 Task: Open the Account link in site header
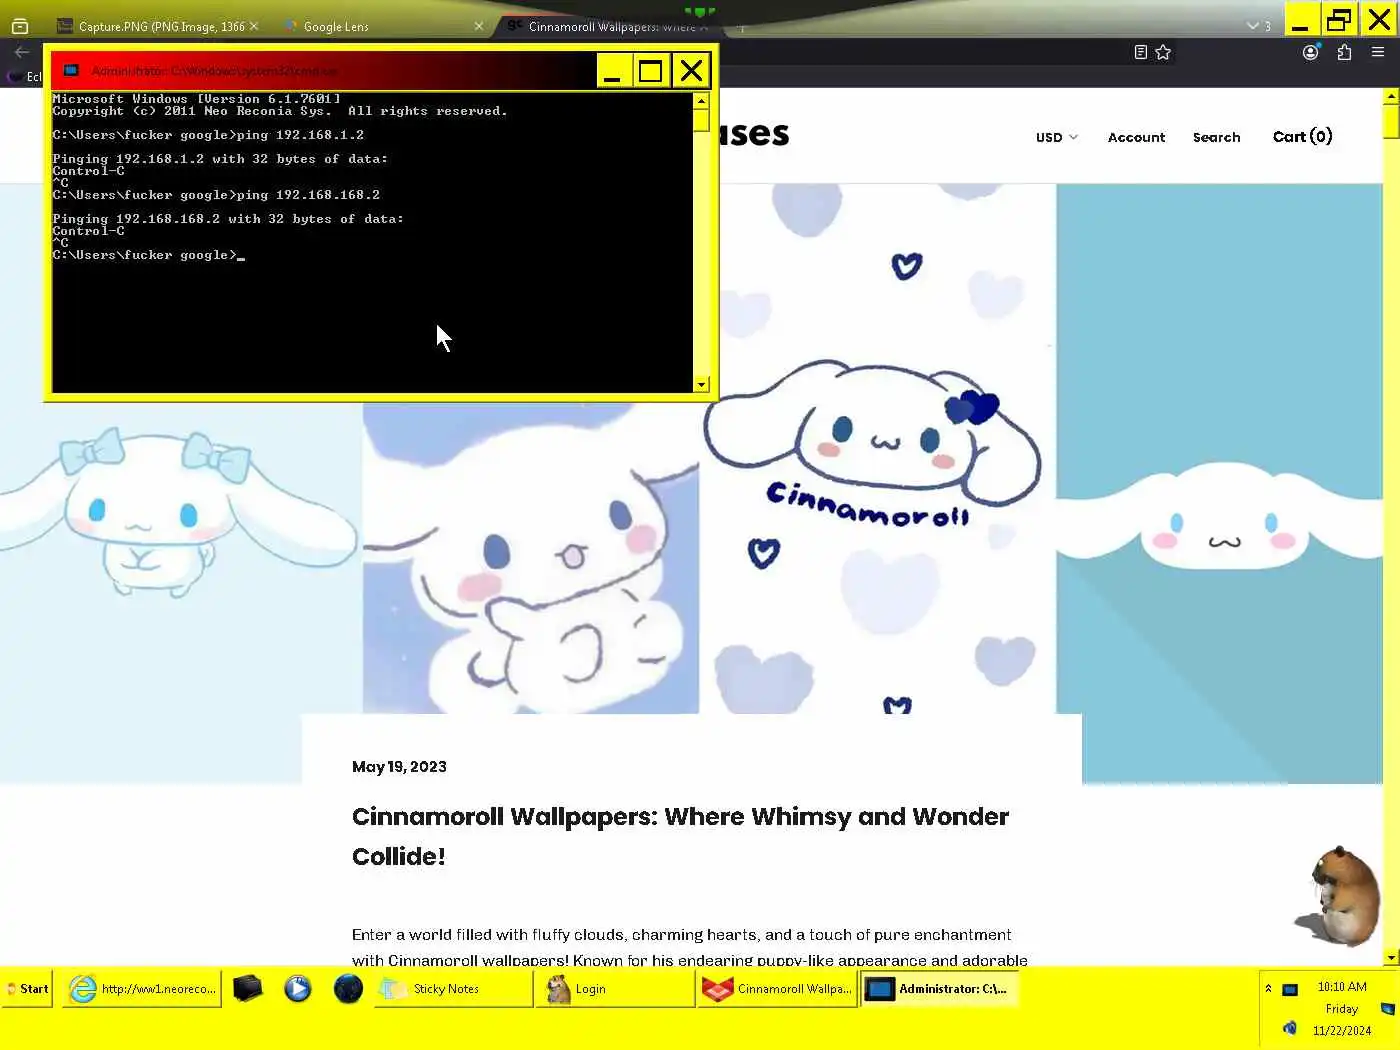coord(1136,137)
